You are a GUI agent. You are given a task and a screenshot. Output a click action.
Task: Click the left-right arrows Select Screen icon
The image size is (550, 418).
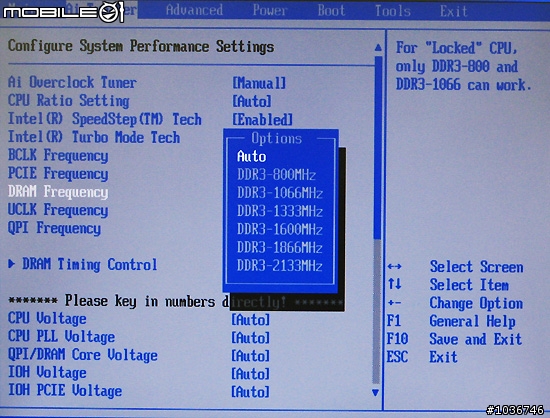pos(395,267)
